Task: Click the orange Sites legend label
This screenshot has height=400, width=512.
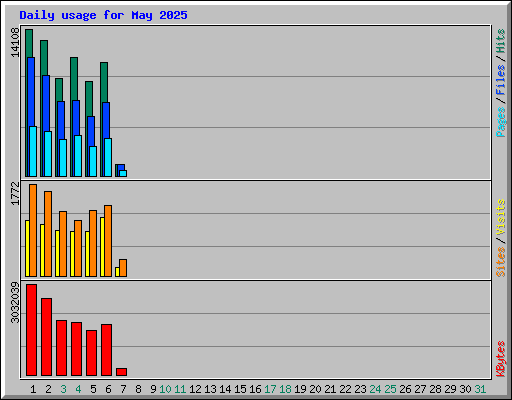Action: click(x=500, y=262)
